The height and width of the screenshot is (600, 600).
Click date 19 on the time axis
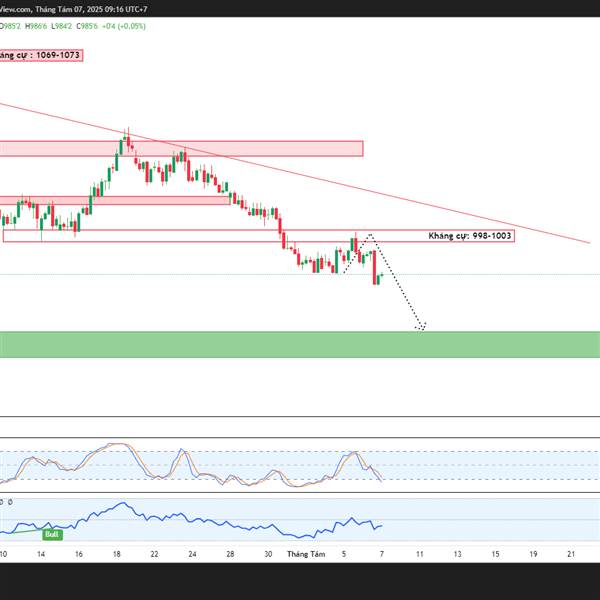coord(533,554)
